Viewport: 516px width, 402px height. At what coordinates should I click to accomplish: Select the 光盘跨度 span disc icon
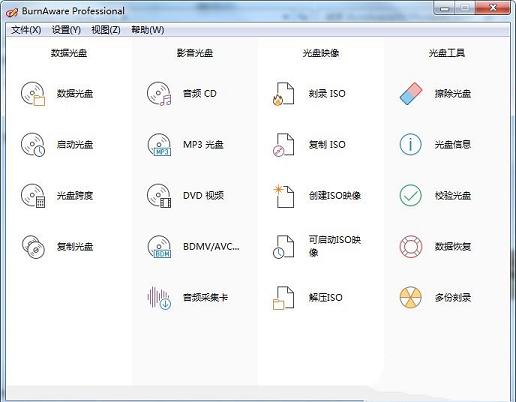(33, 196)
